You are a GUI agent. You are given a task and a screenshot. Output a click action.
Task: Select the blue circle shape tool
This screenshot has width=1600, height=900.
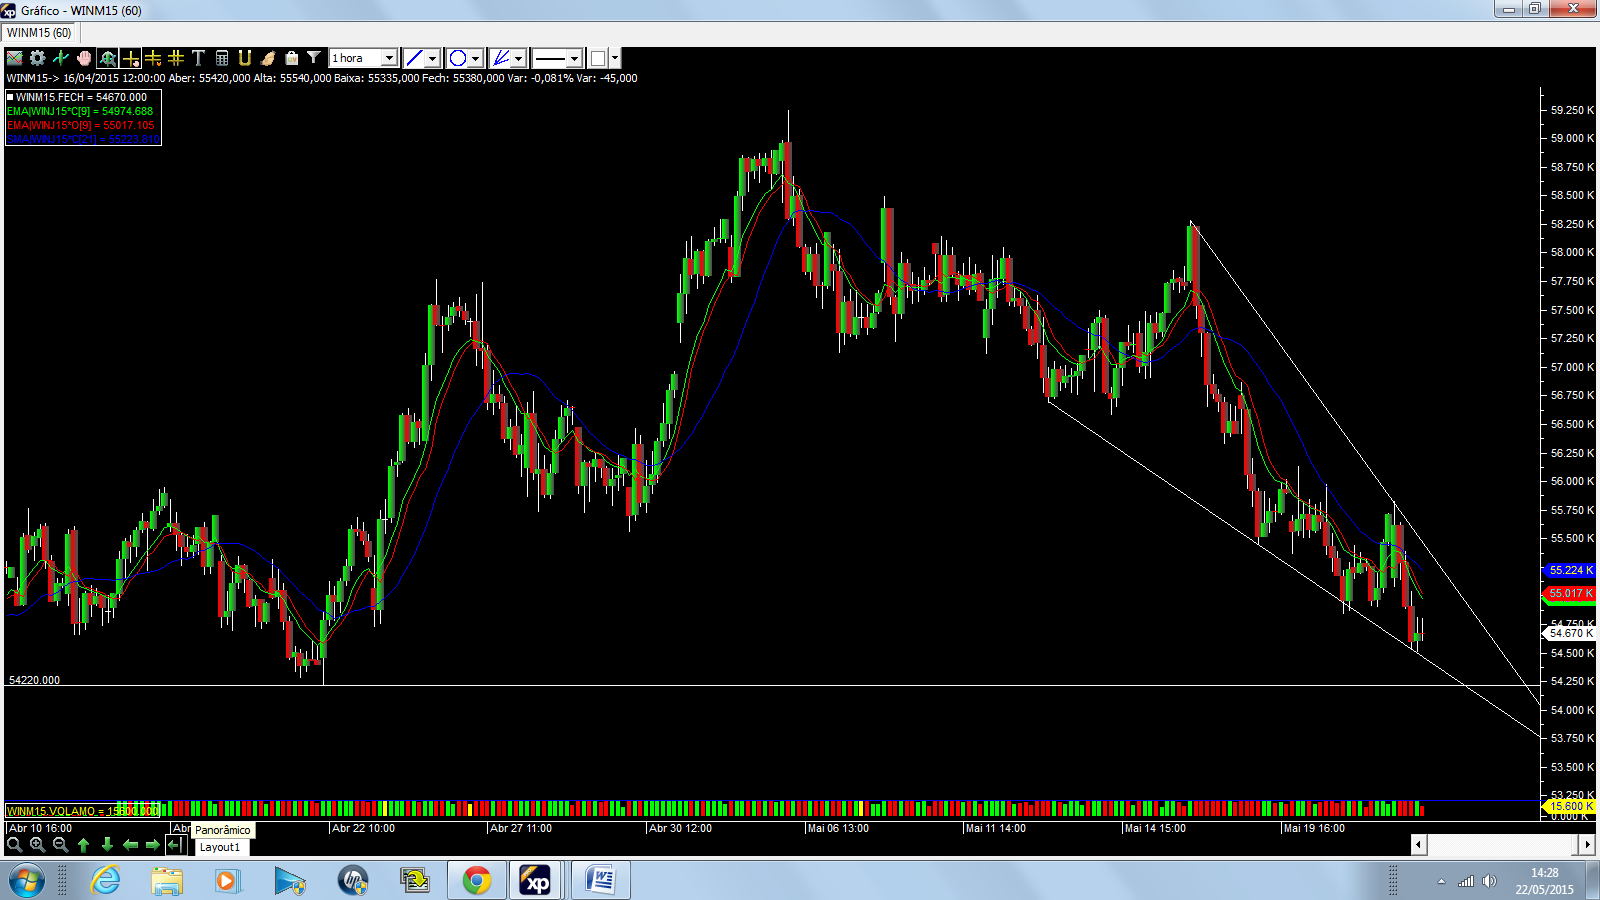pyautogui.click(x=457, y=58)
